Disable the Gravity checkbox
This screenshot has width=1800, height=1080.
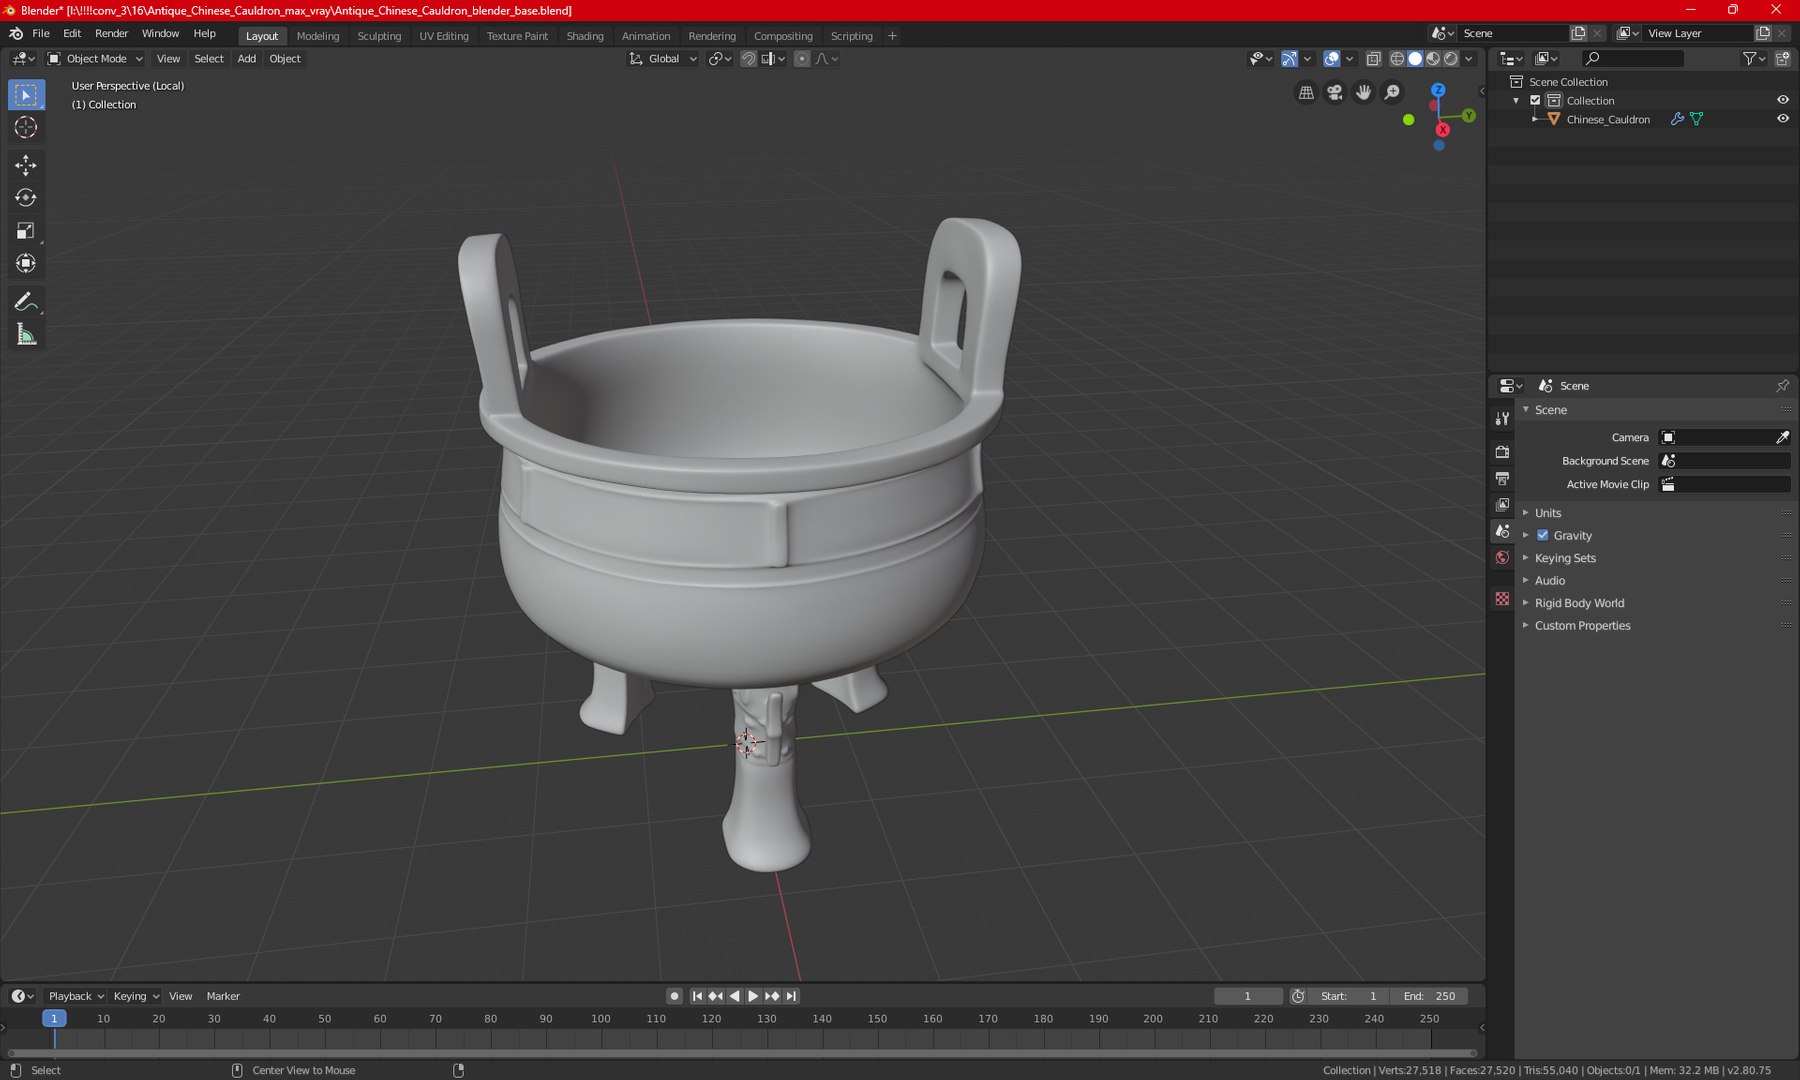tap(1543, 535)
